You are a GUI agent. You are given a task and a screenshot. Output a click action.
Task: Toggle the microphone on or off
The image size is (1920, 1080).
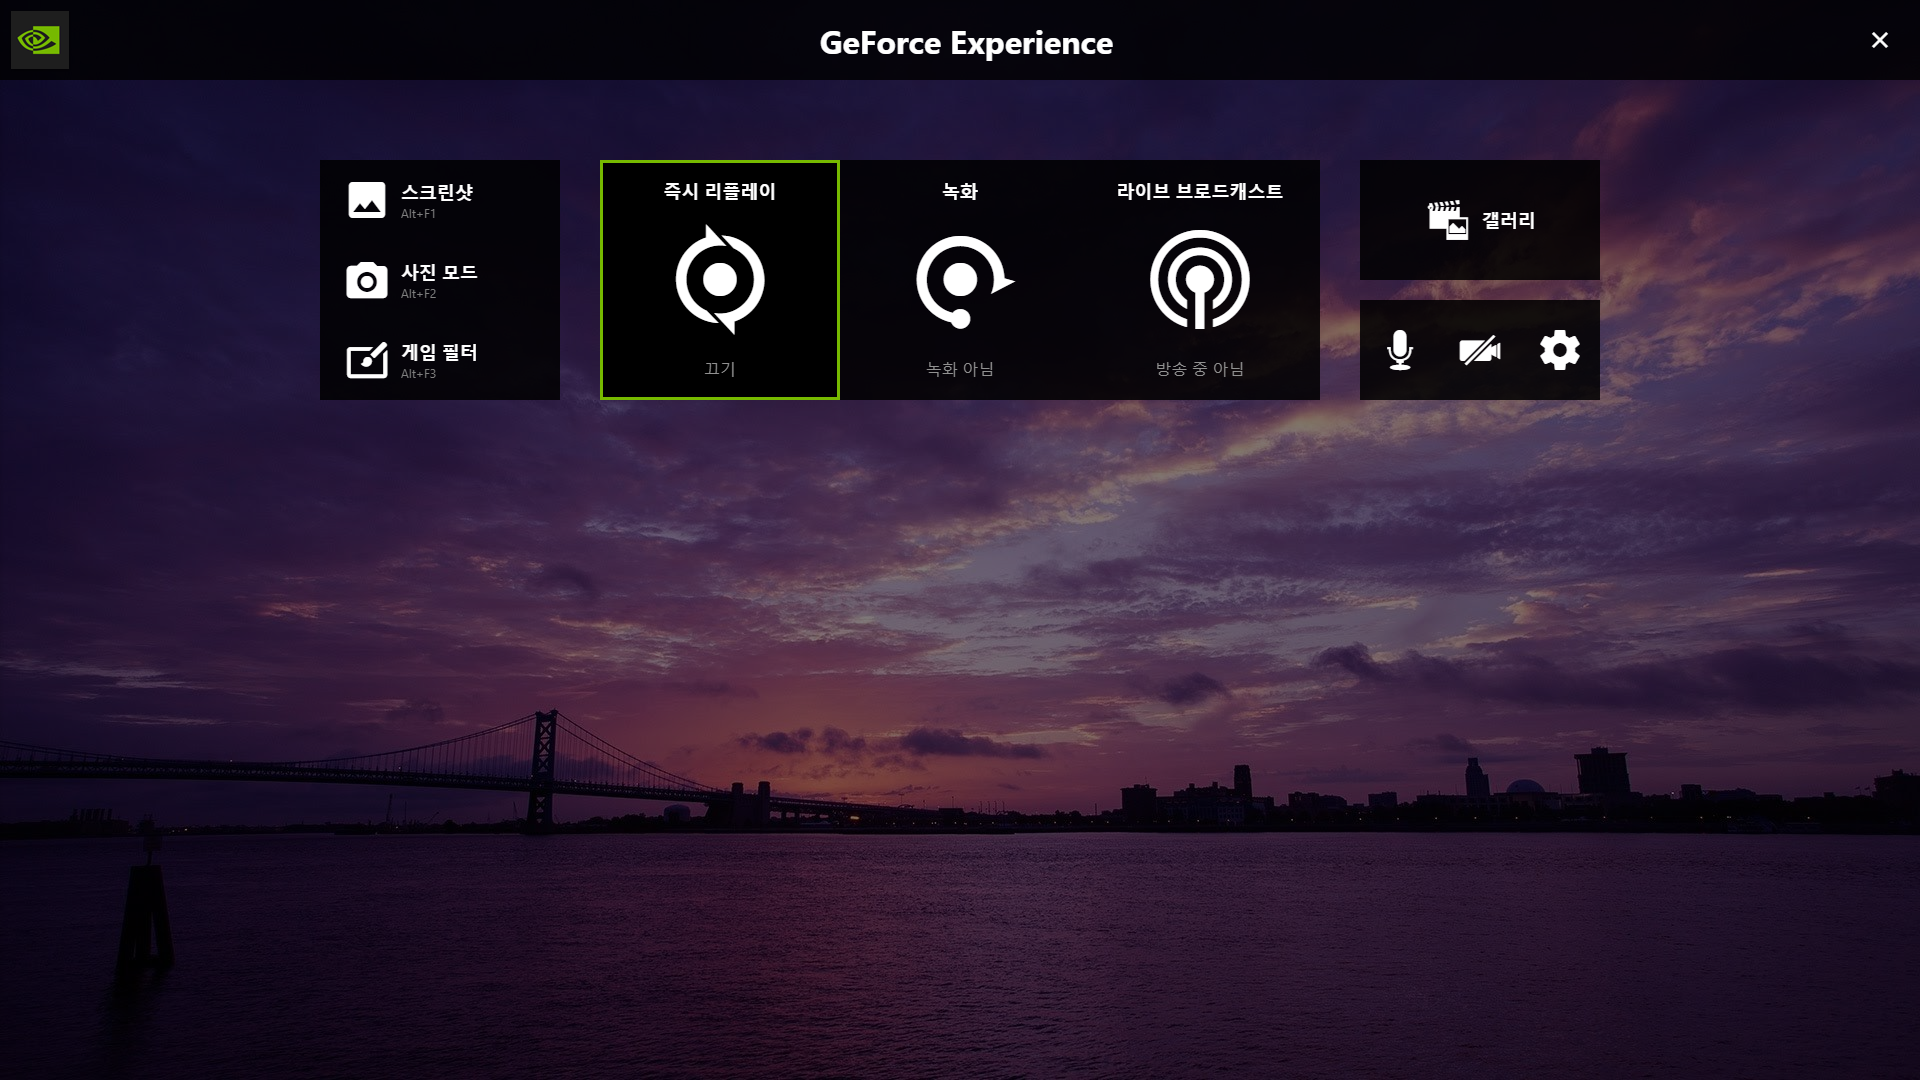point(1400,350)
